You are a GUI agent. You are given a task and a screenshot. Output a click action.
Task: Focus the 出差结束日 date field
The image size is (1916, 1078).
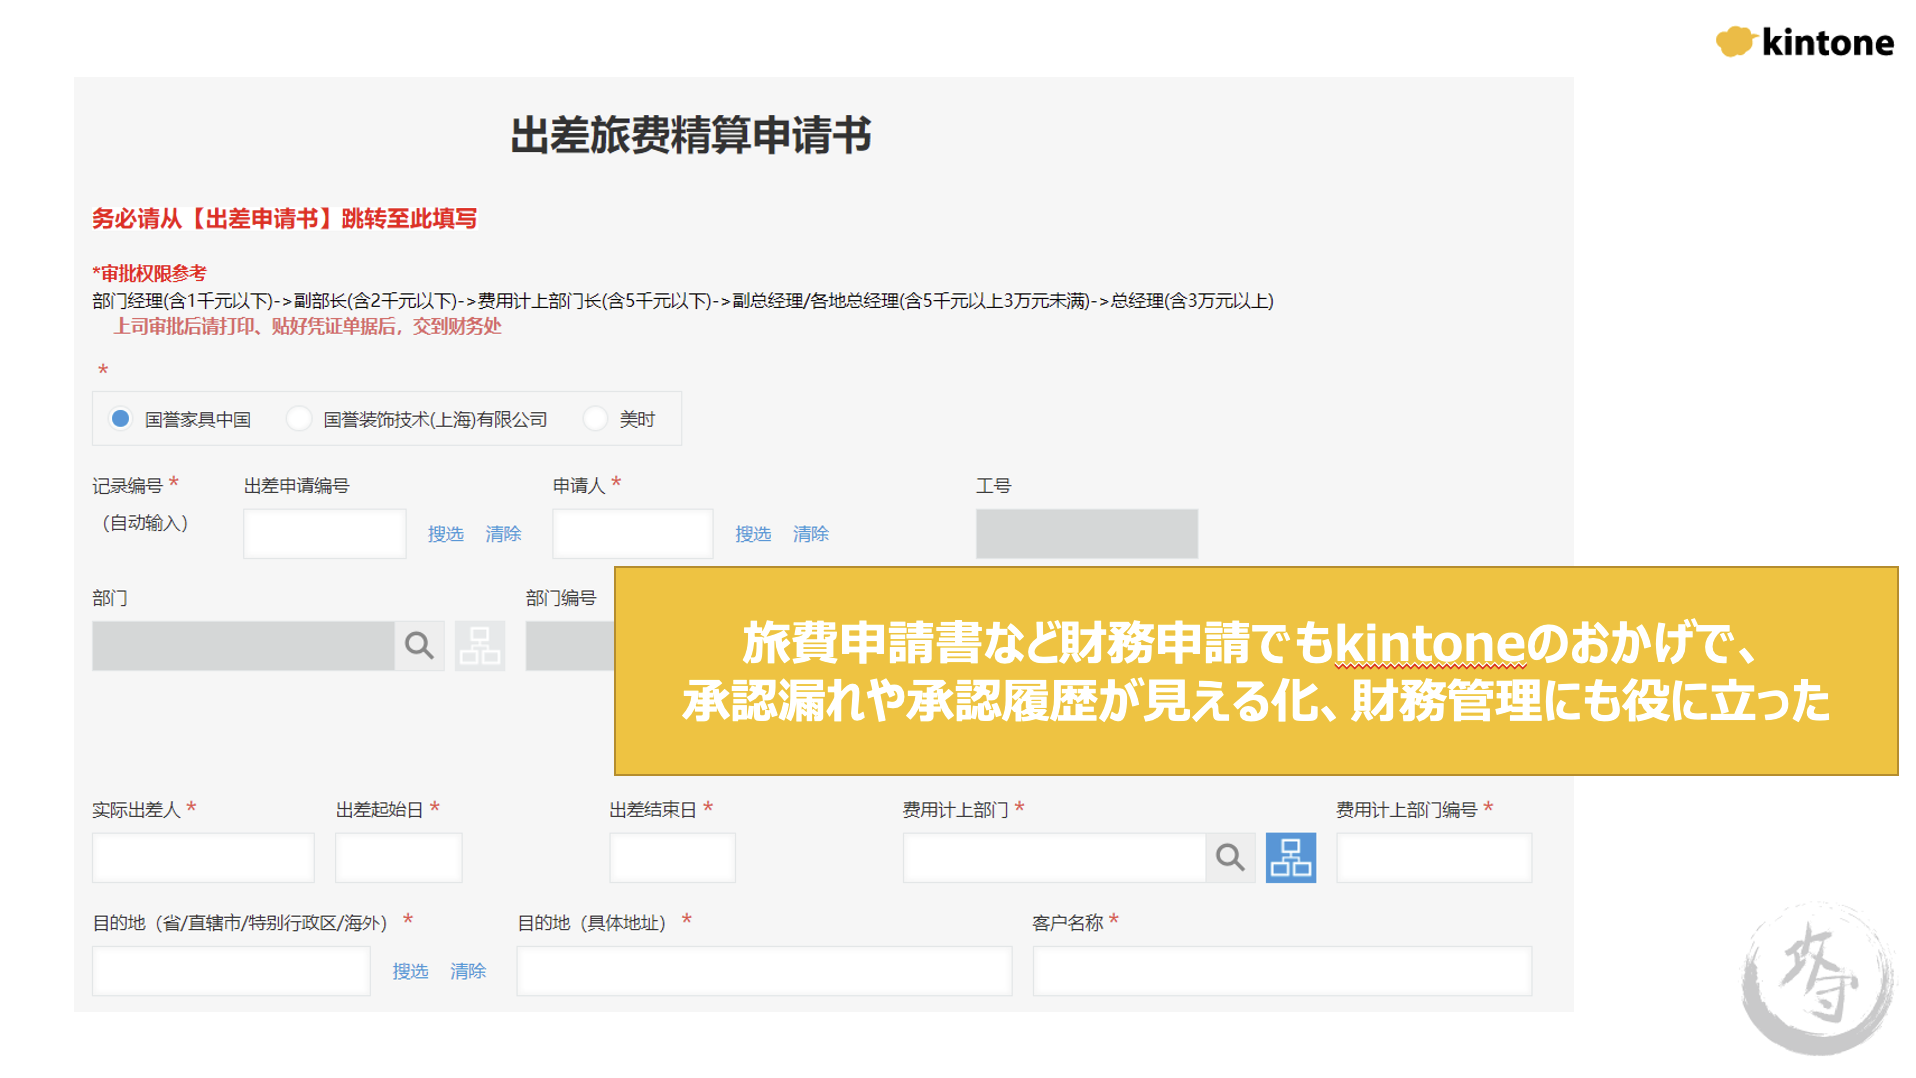pos(672,858)
